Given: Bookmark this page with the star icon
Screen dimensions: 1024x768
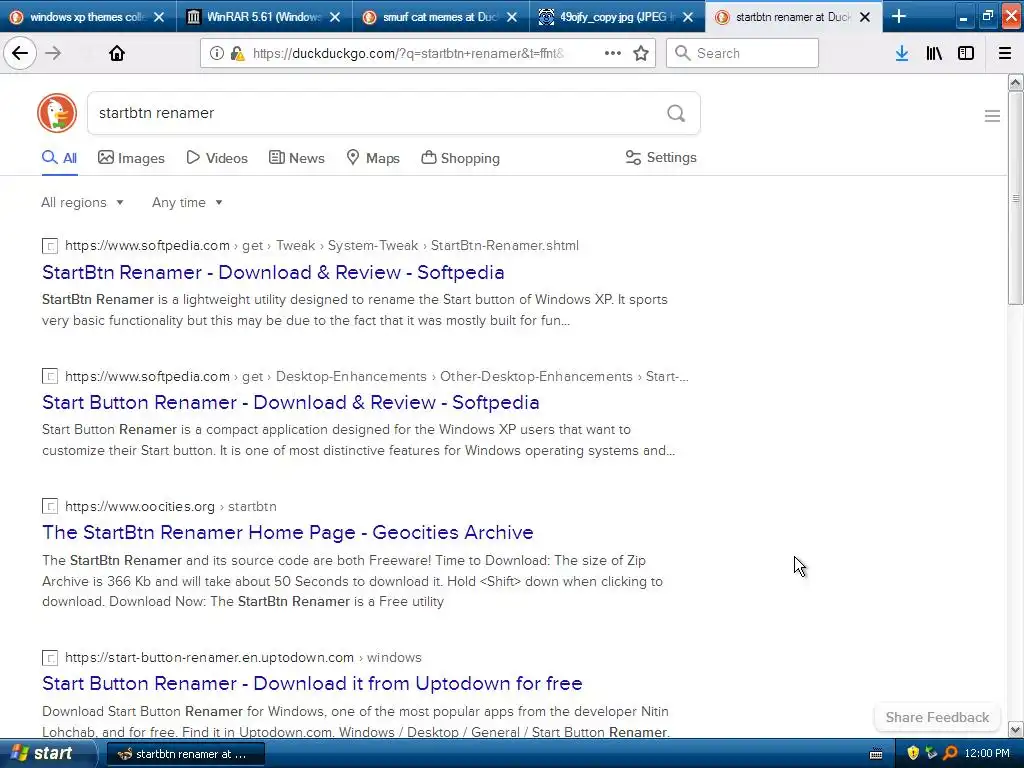Looking at the screenshot, I should coord(641,53).
